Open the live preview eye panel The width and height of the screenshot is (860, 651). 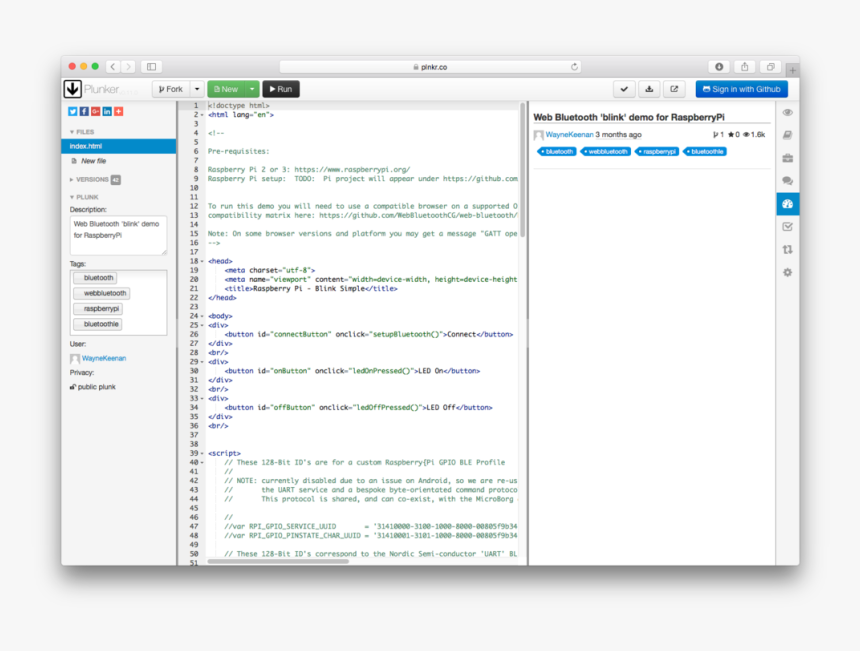click(x=788, y=112)
